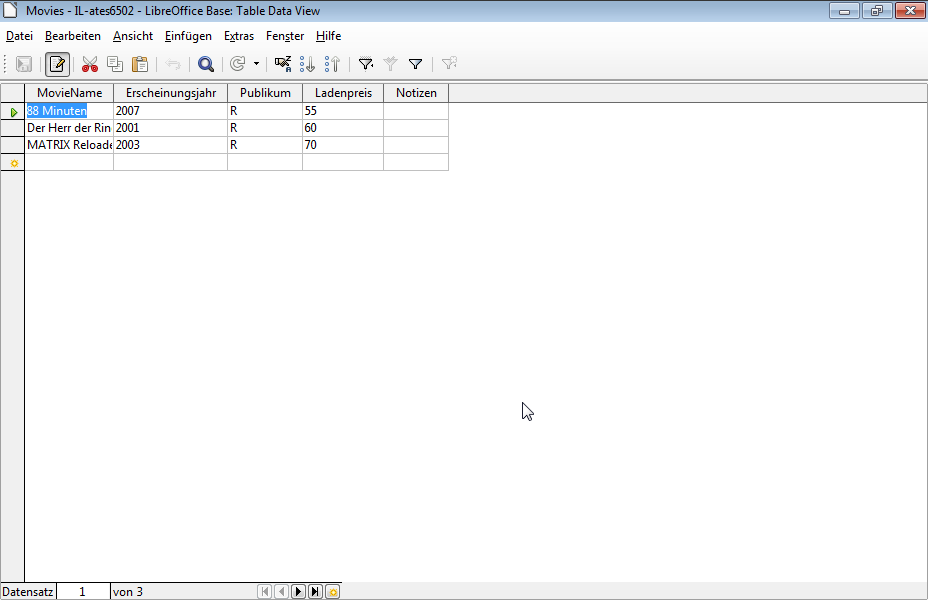Open the Fenster menu

pos(285,36)
